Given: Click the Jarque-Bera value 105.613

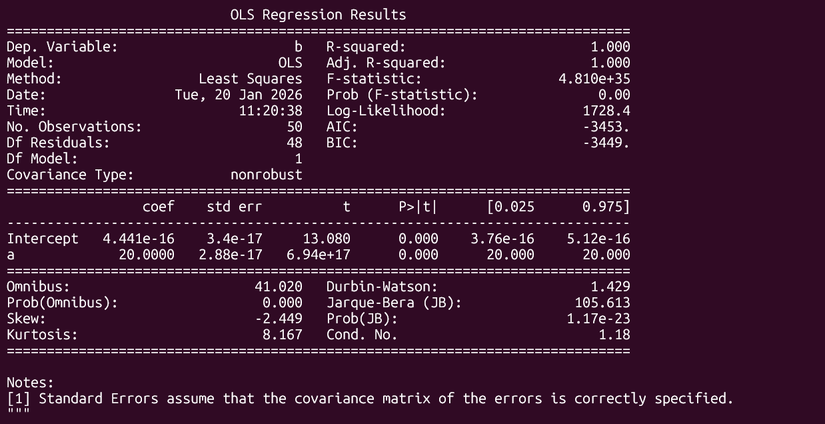Looking at the screenshot, I should coord(602,302).
